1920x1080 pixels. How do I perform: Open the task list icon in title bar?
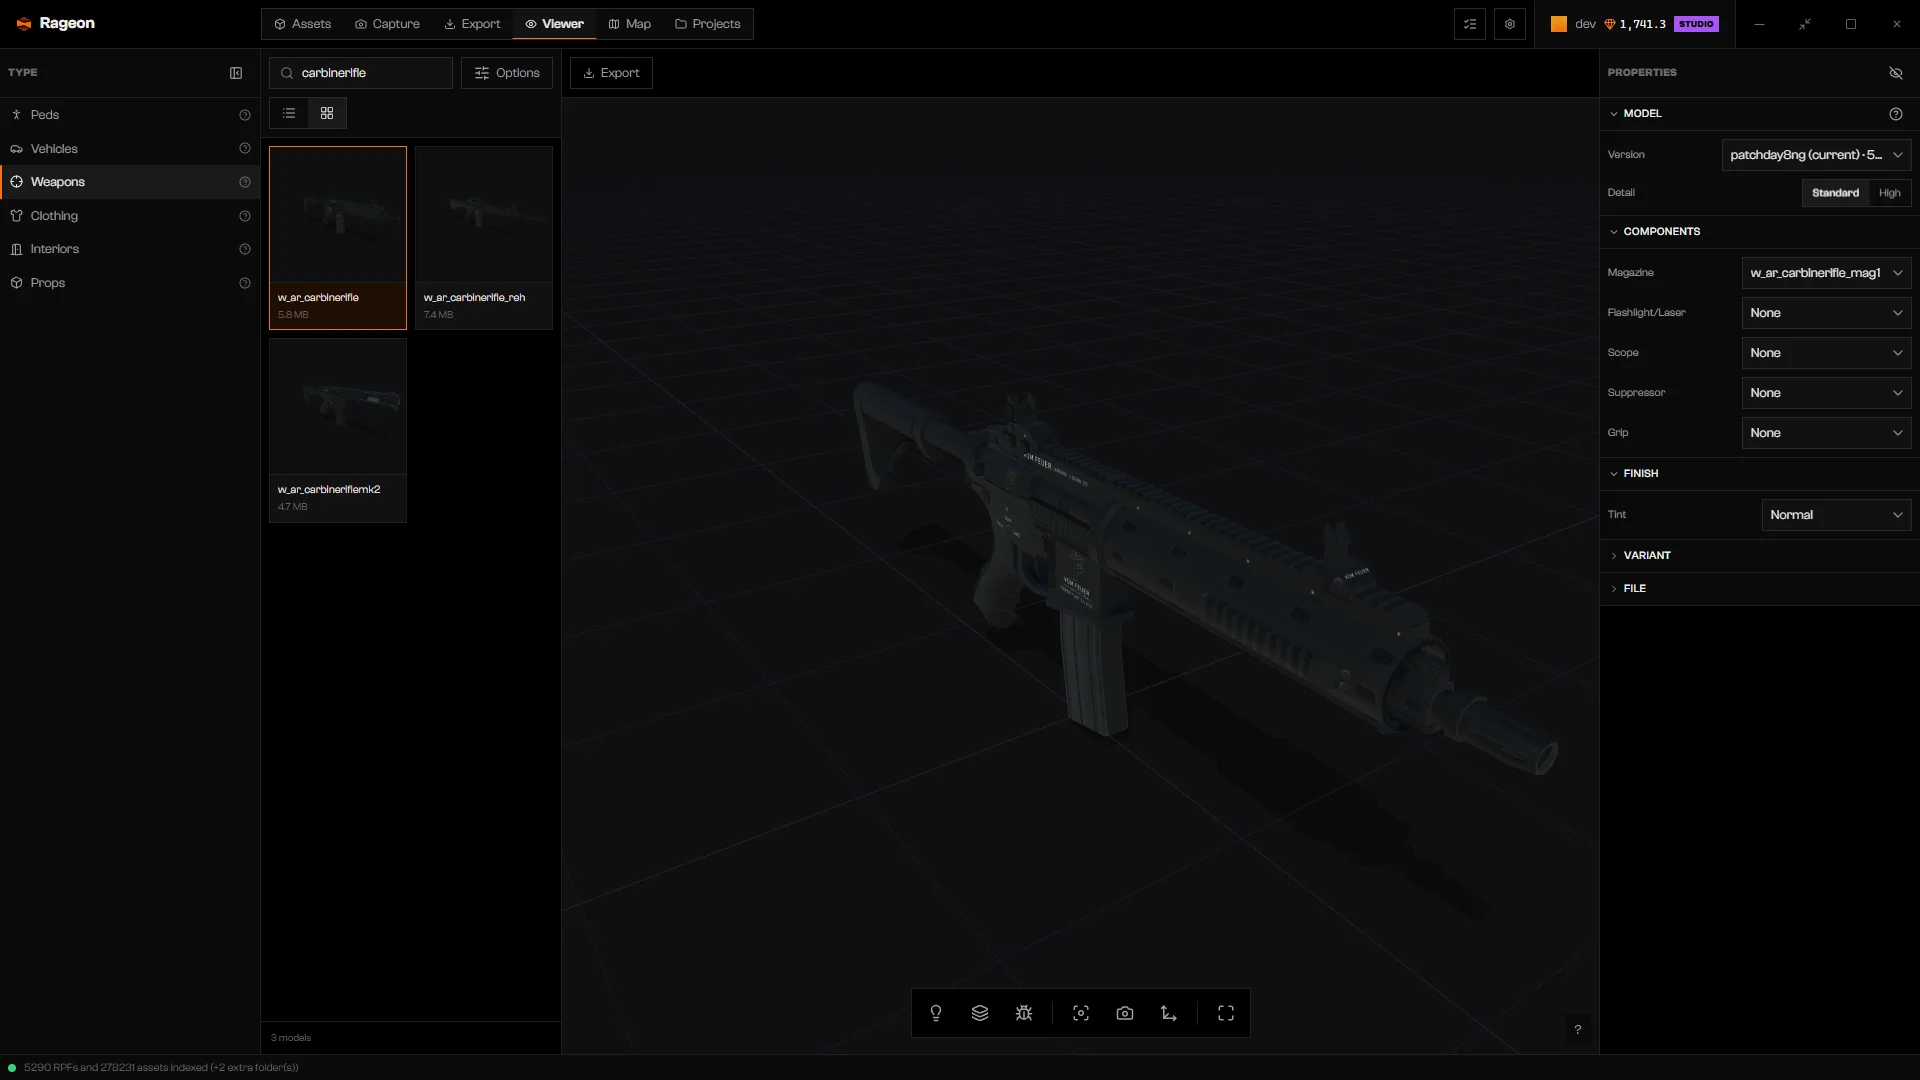coord(1470,24)
